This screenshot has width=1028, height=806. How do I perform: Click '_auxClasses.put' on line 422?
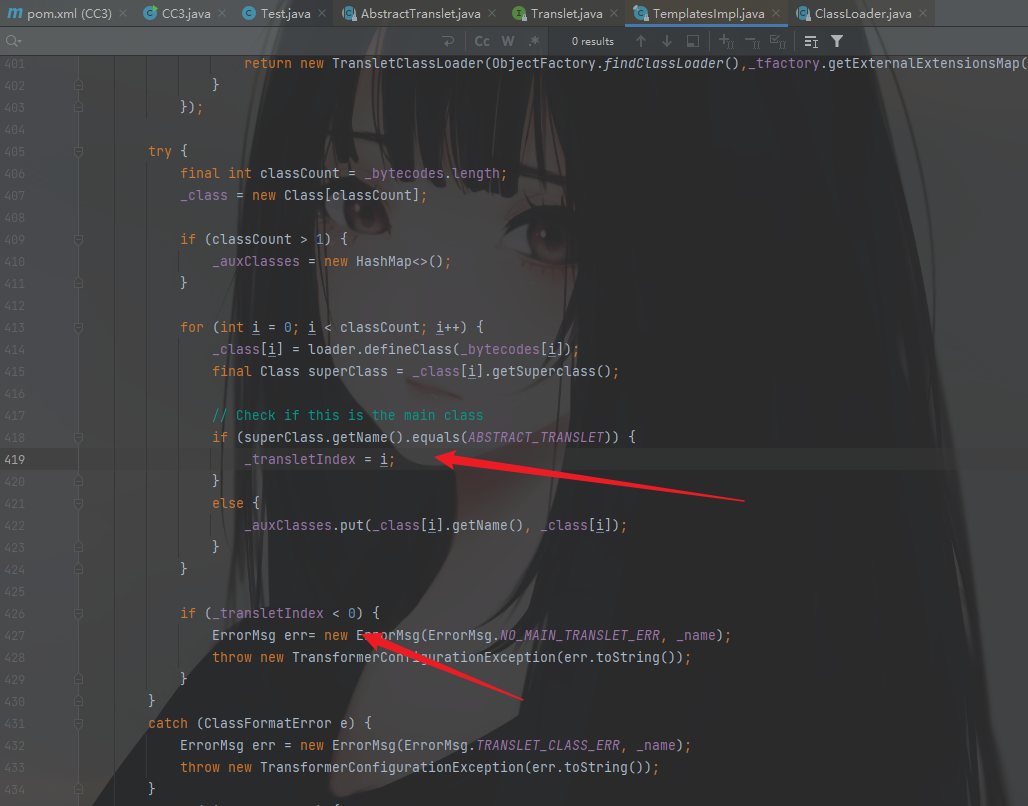[304, 525]
